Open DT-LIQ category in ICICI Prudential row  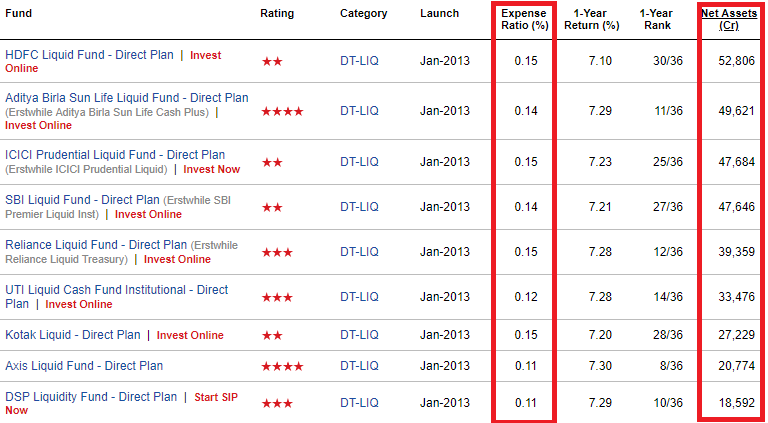coord(360,162)
